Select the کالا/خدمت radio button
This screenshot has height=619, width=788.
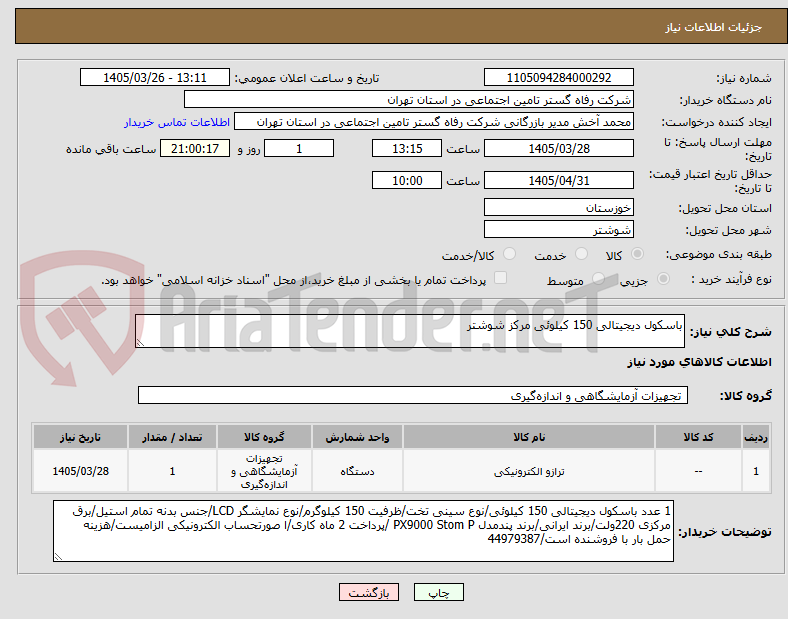(x=510, y=254)
